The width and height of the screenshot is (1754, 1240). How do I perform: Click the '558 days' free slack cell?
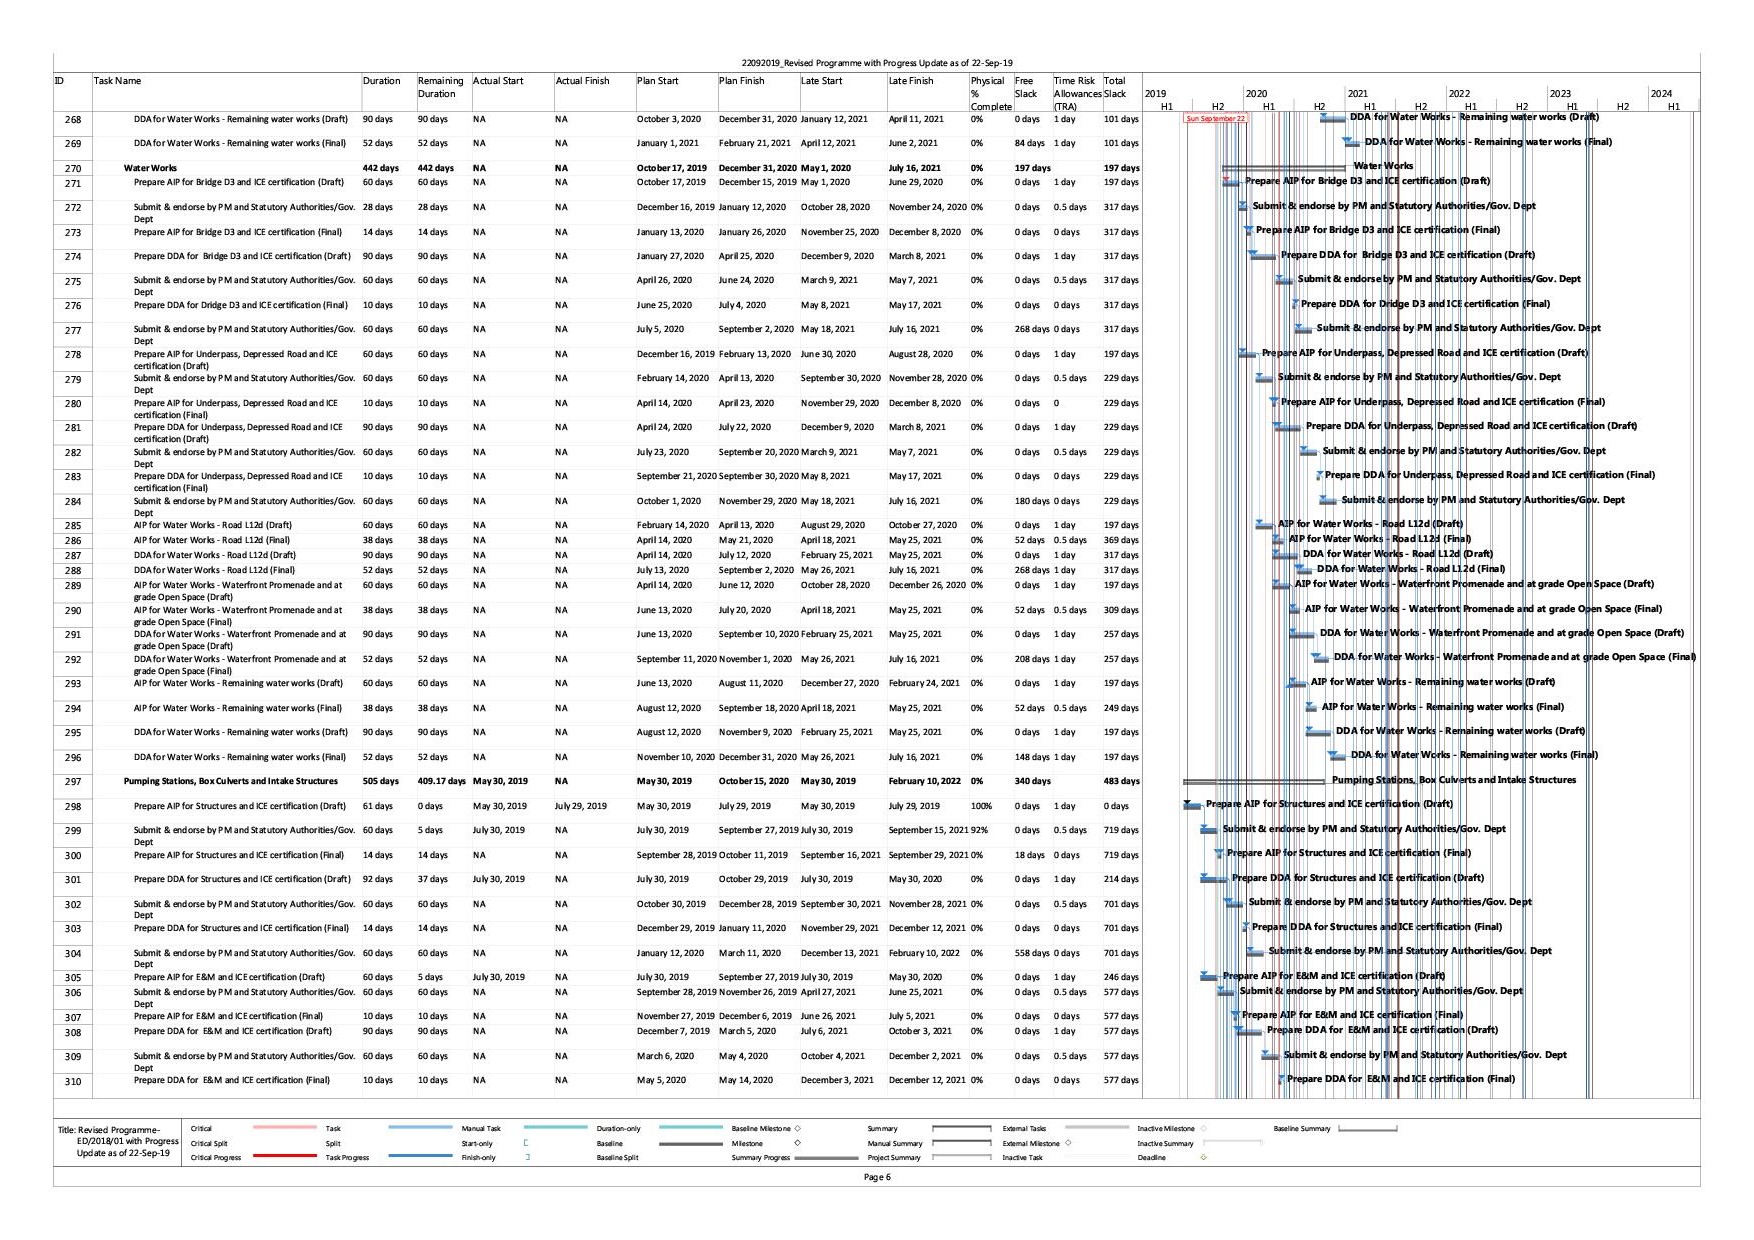1032,953
